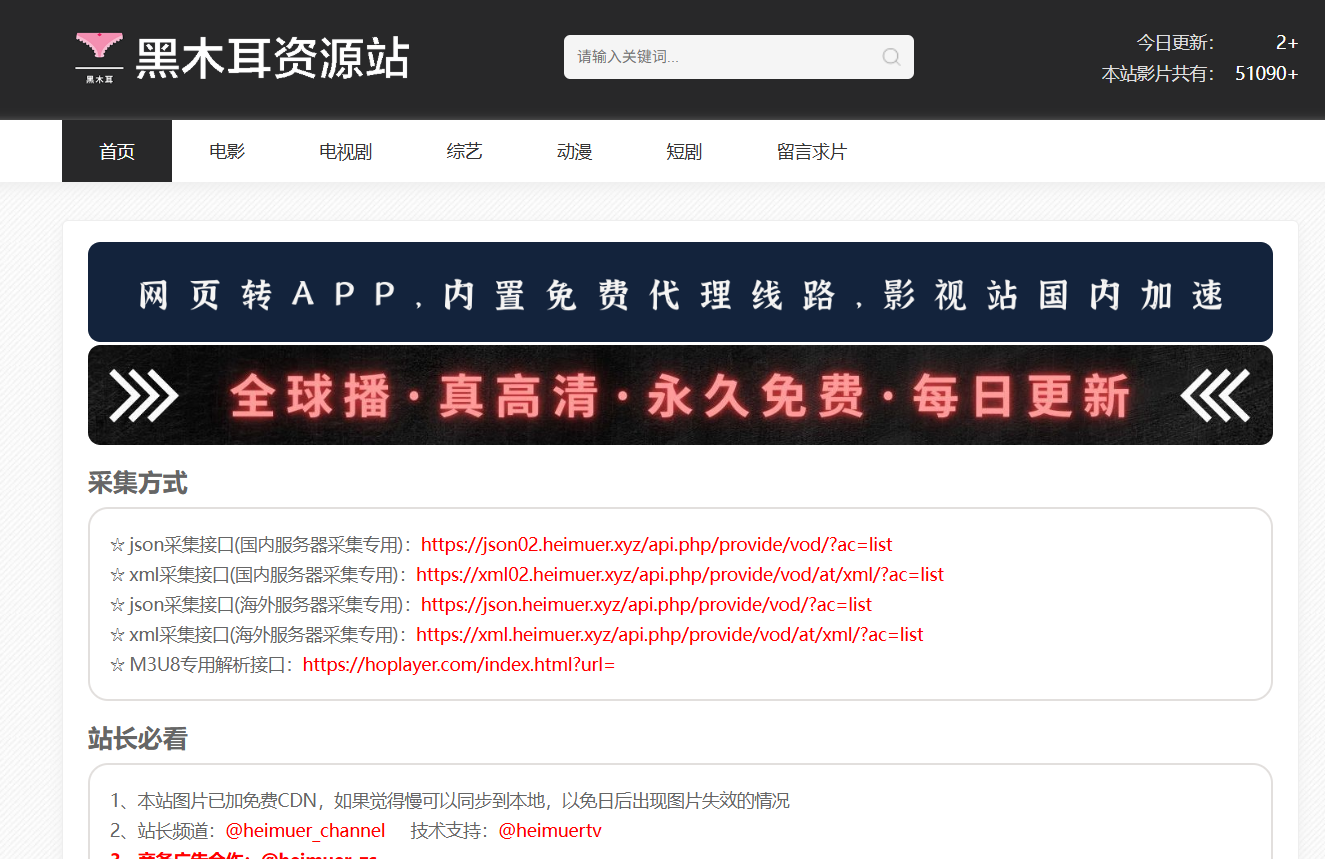1325x859 pixels.
Task: Open the 全球播·真高清 banner ad
Action: (680, 395)
